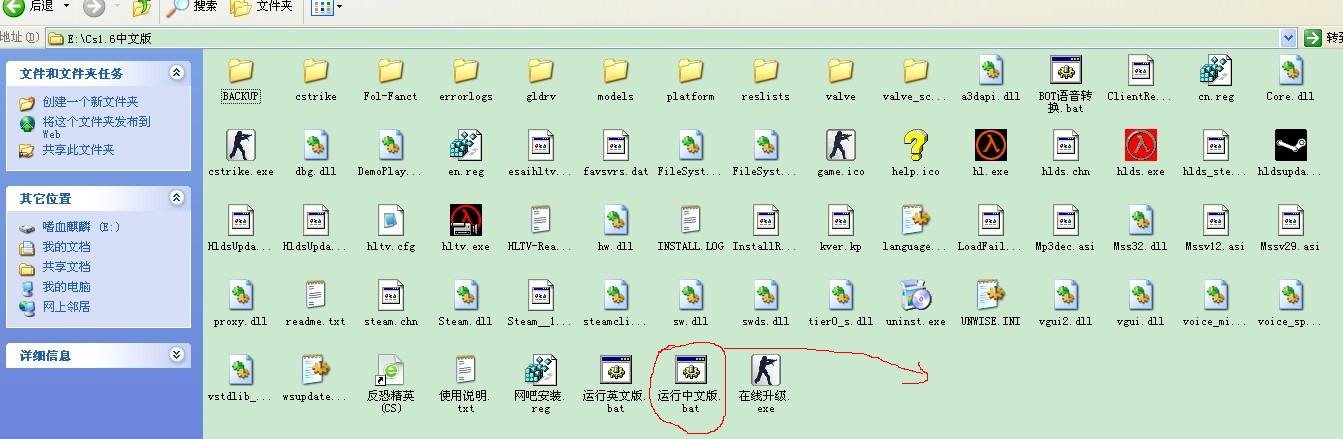Expand the 详细信息 panel

point(177,354)
